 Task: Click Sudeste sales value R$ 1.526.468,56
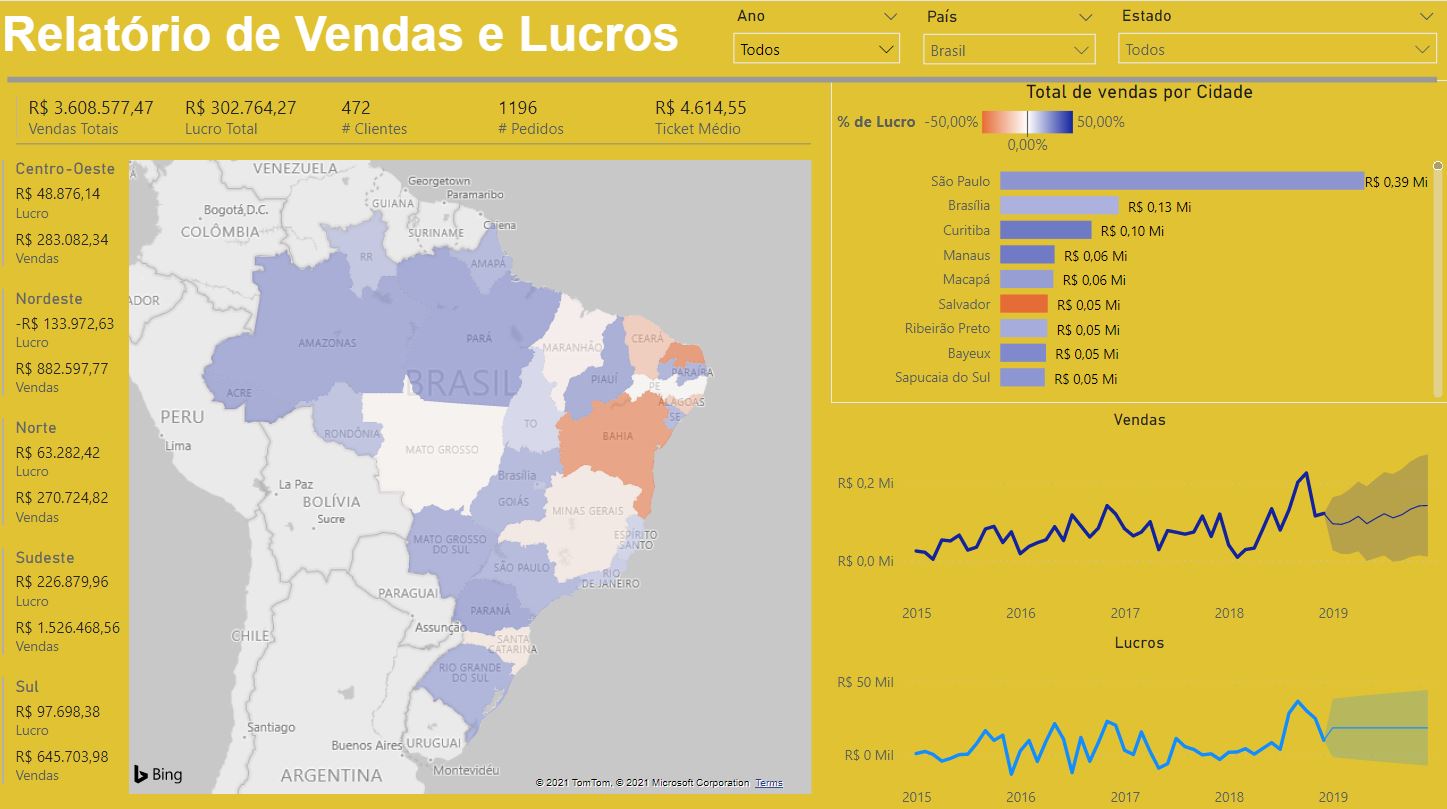[67, 628]
